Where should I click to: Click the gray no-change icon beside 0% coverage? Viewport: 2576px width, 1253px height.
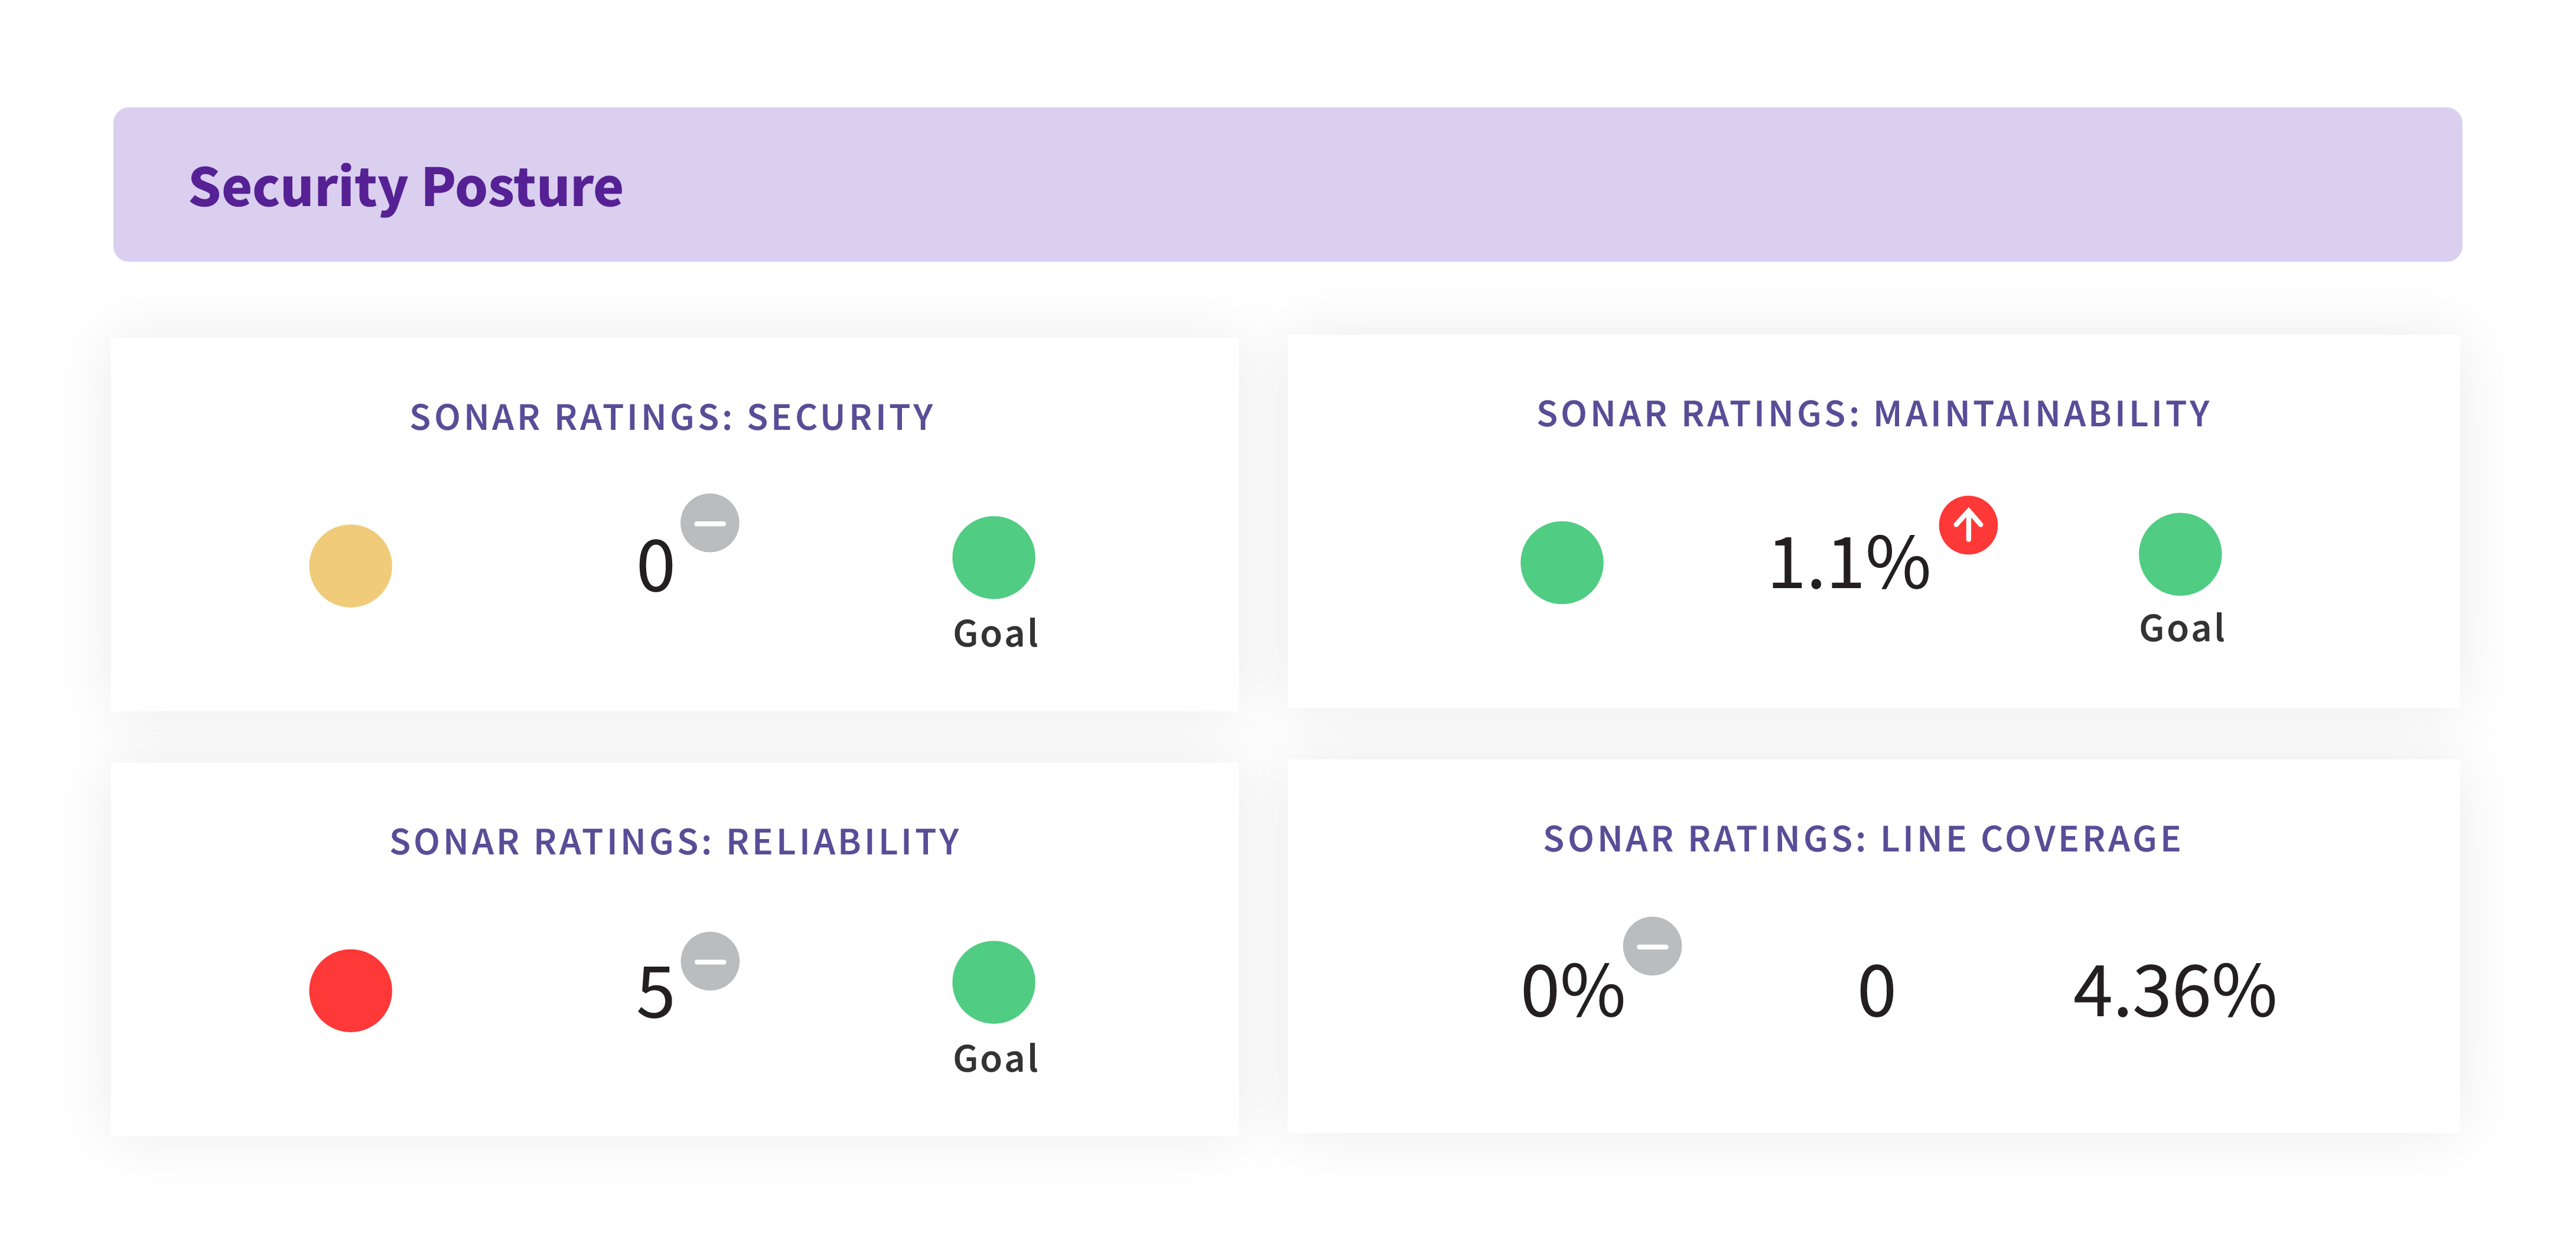click(1651, 945)
